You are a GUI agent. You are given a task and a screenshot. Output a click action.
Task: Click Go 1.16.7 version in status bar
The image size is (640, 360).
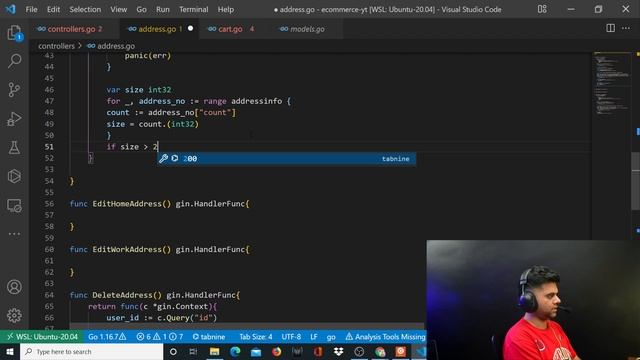coord(107,337)
